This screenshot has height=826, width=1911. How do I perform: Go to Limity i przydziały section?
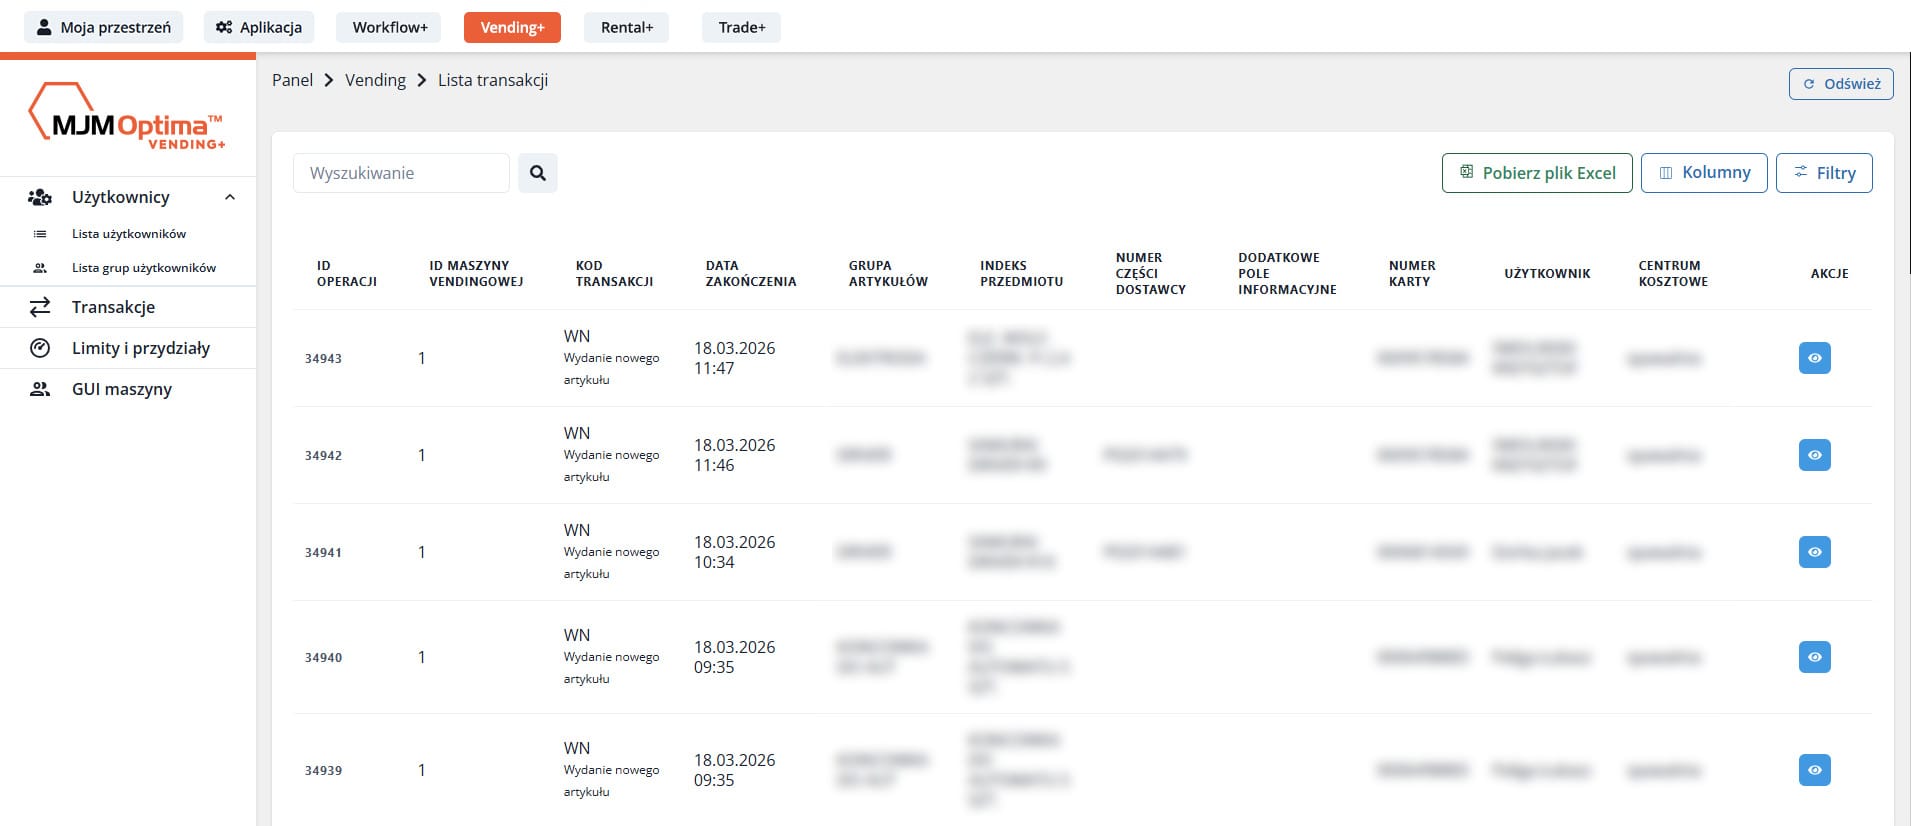[140, 348]
